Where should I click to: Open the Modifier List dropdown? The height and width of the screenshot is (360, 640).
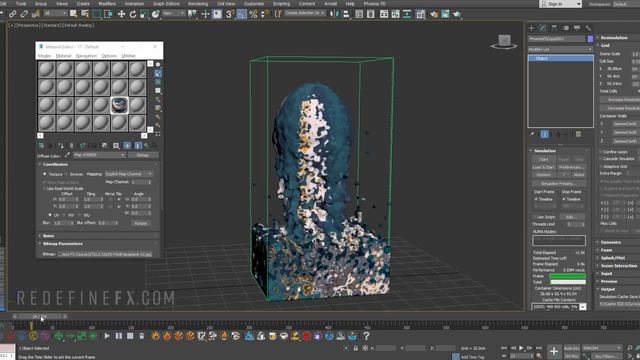[560, 49]
